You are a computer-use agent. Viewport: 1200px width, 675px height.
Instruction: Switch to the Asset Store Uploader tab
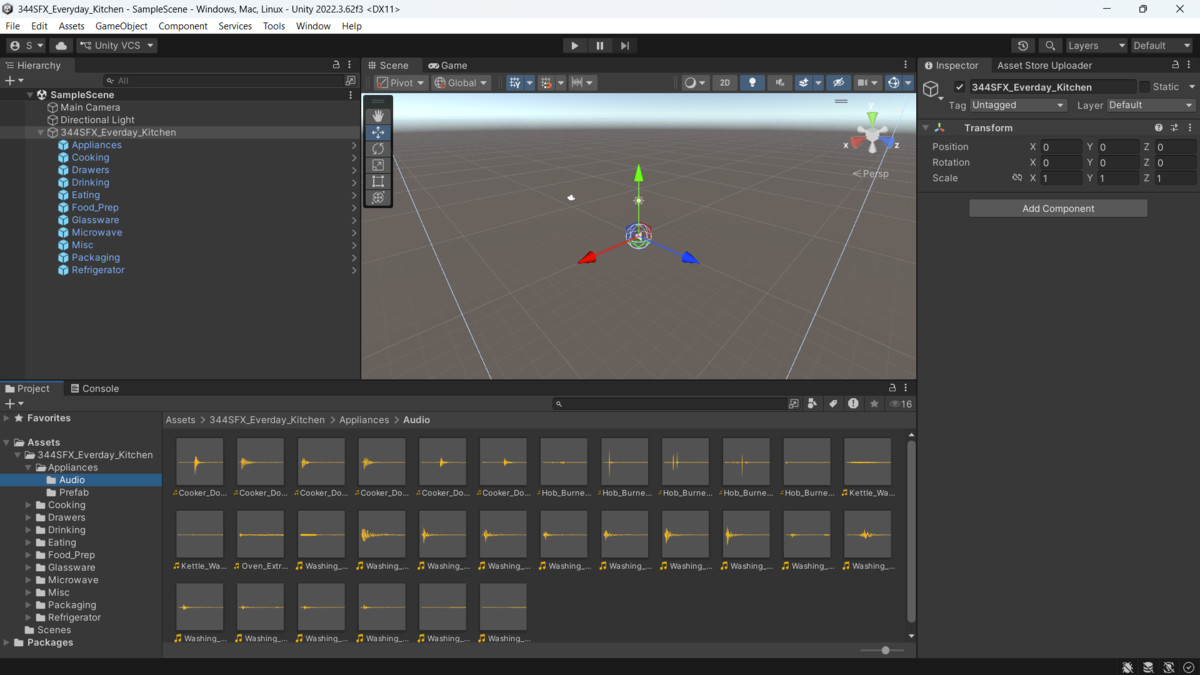1044,65
